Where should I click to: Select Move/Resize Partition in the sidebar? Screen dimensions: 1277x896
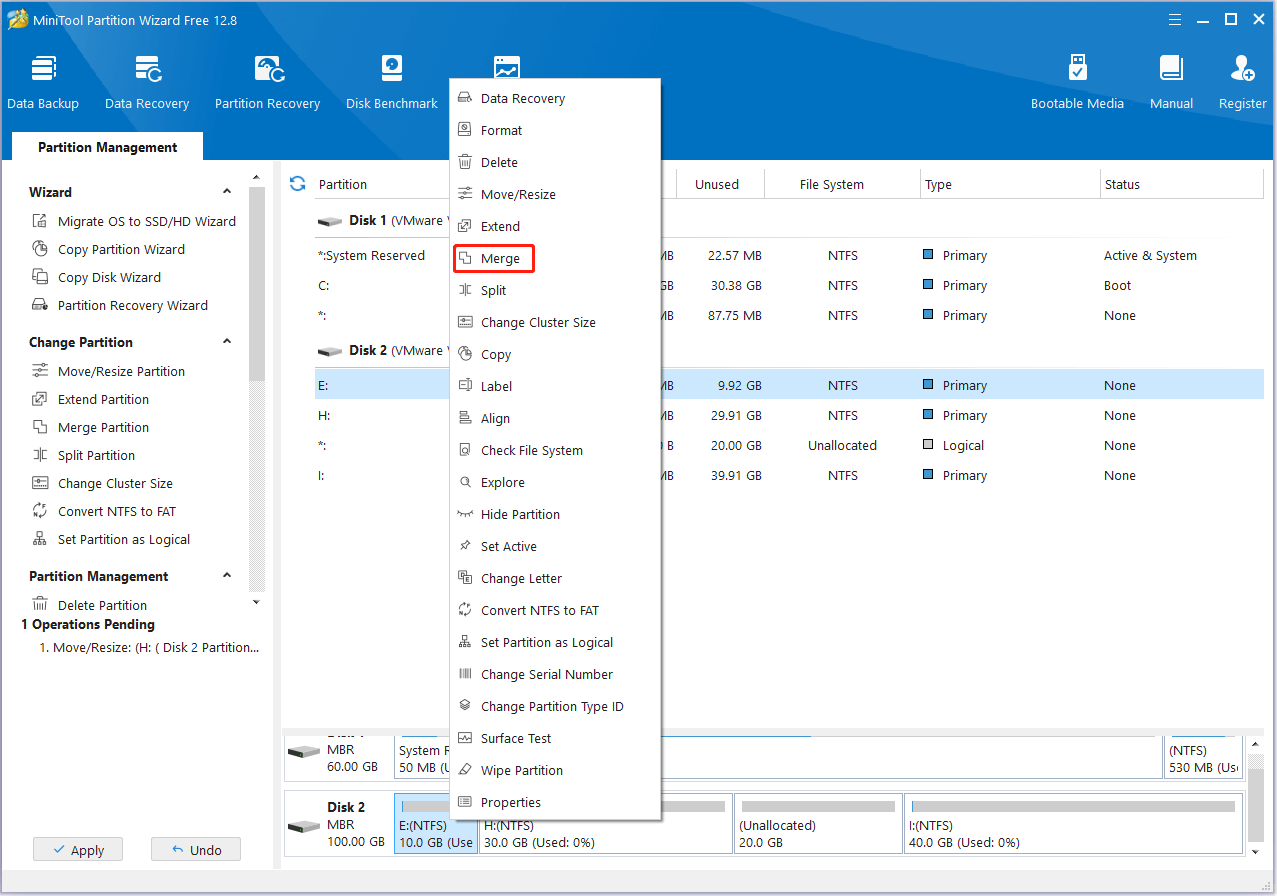(x=109, y=371)
